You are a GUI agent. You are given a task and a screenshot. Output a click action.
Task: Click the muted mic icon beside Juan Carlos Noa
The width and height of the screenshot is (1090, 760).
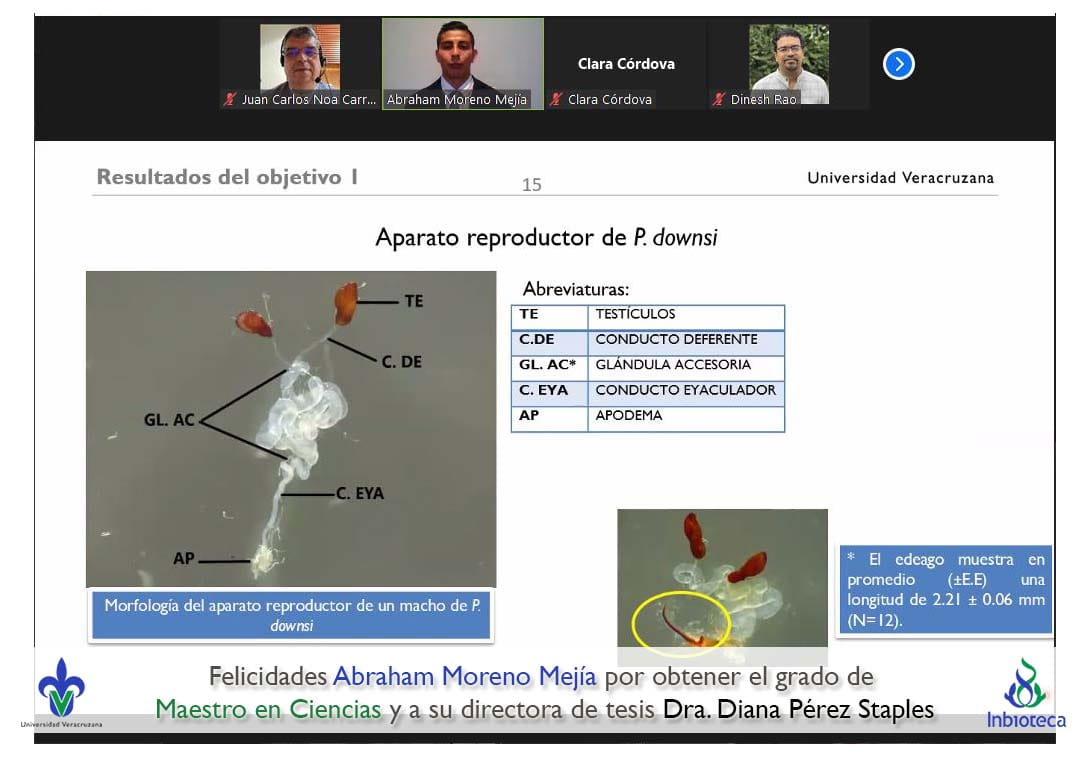230,99
